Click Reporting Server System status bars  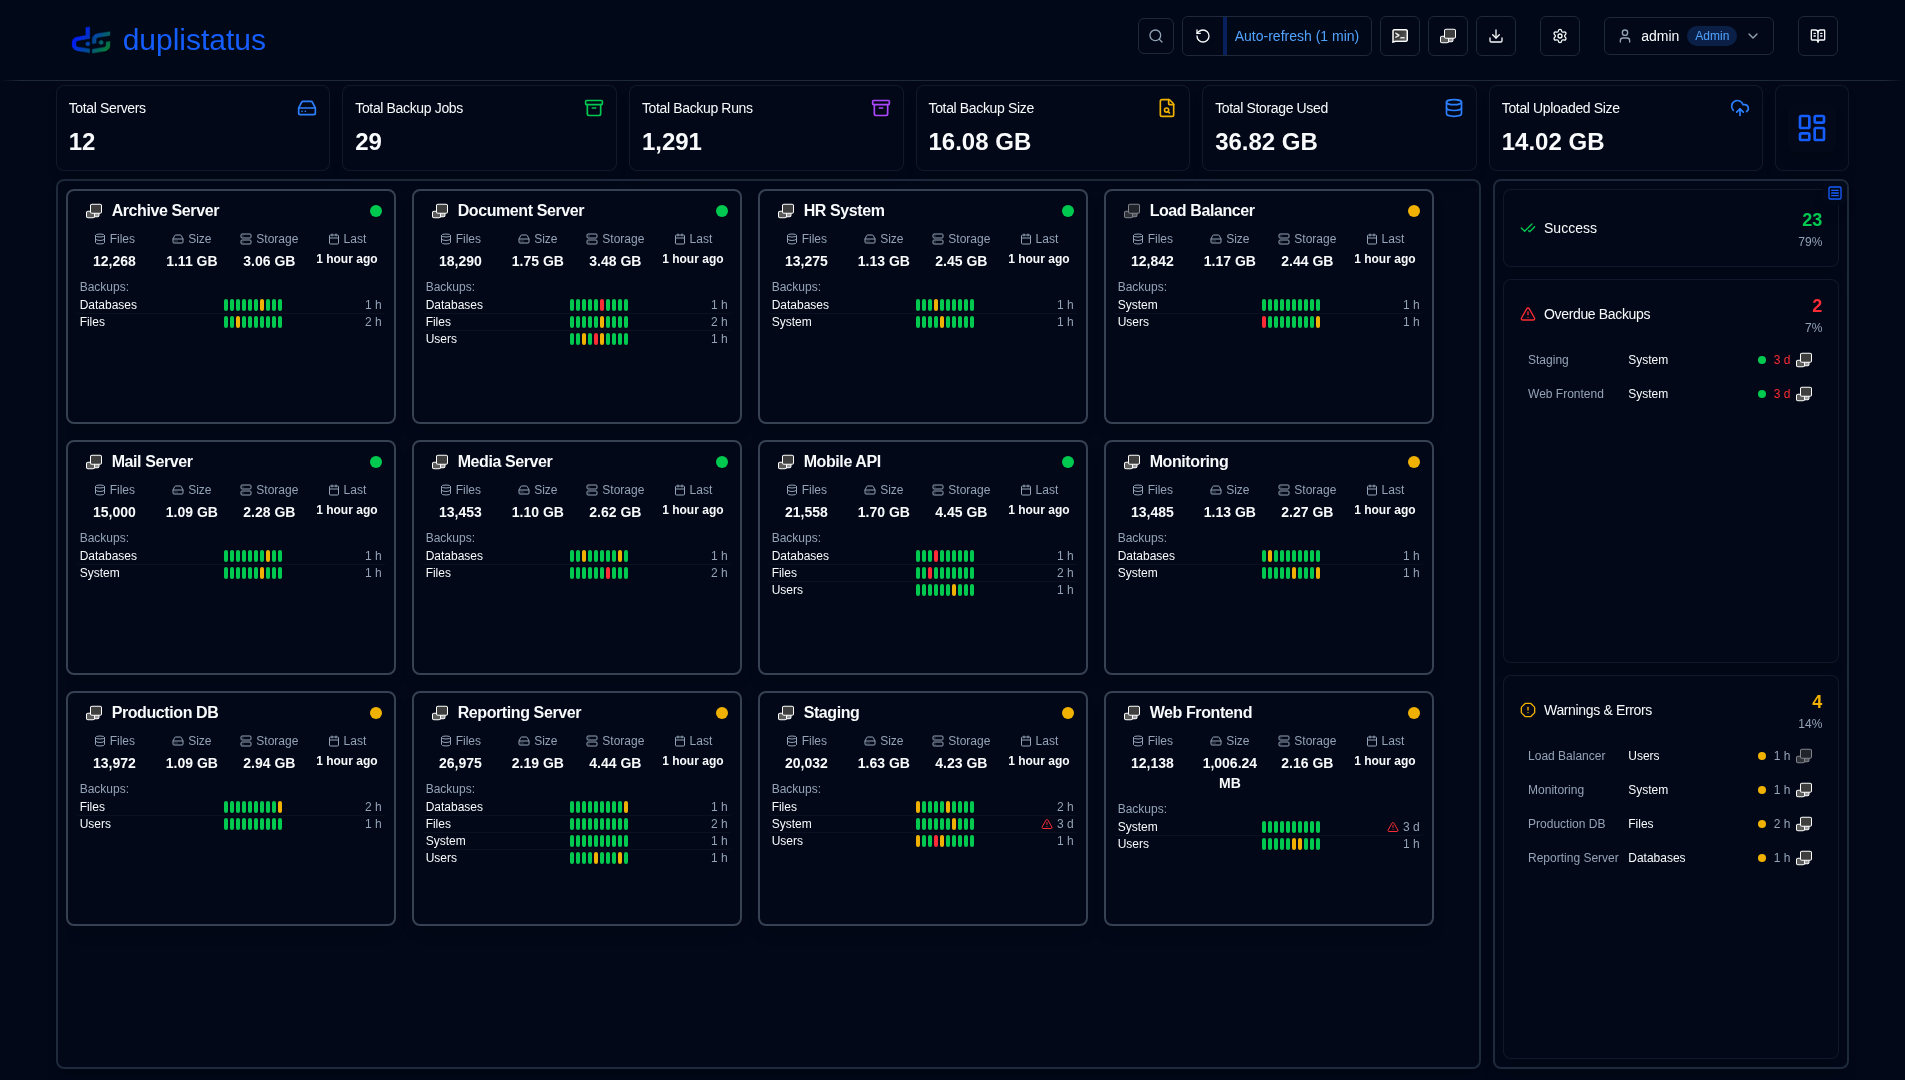click(599, 841)
